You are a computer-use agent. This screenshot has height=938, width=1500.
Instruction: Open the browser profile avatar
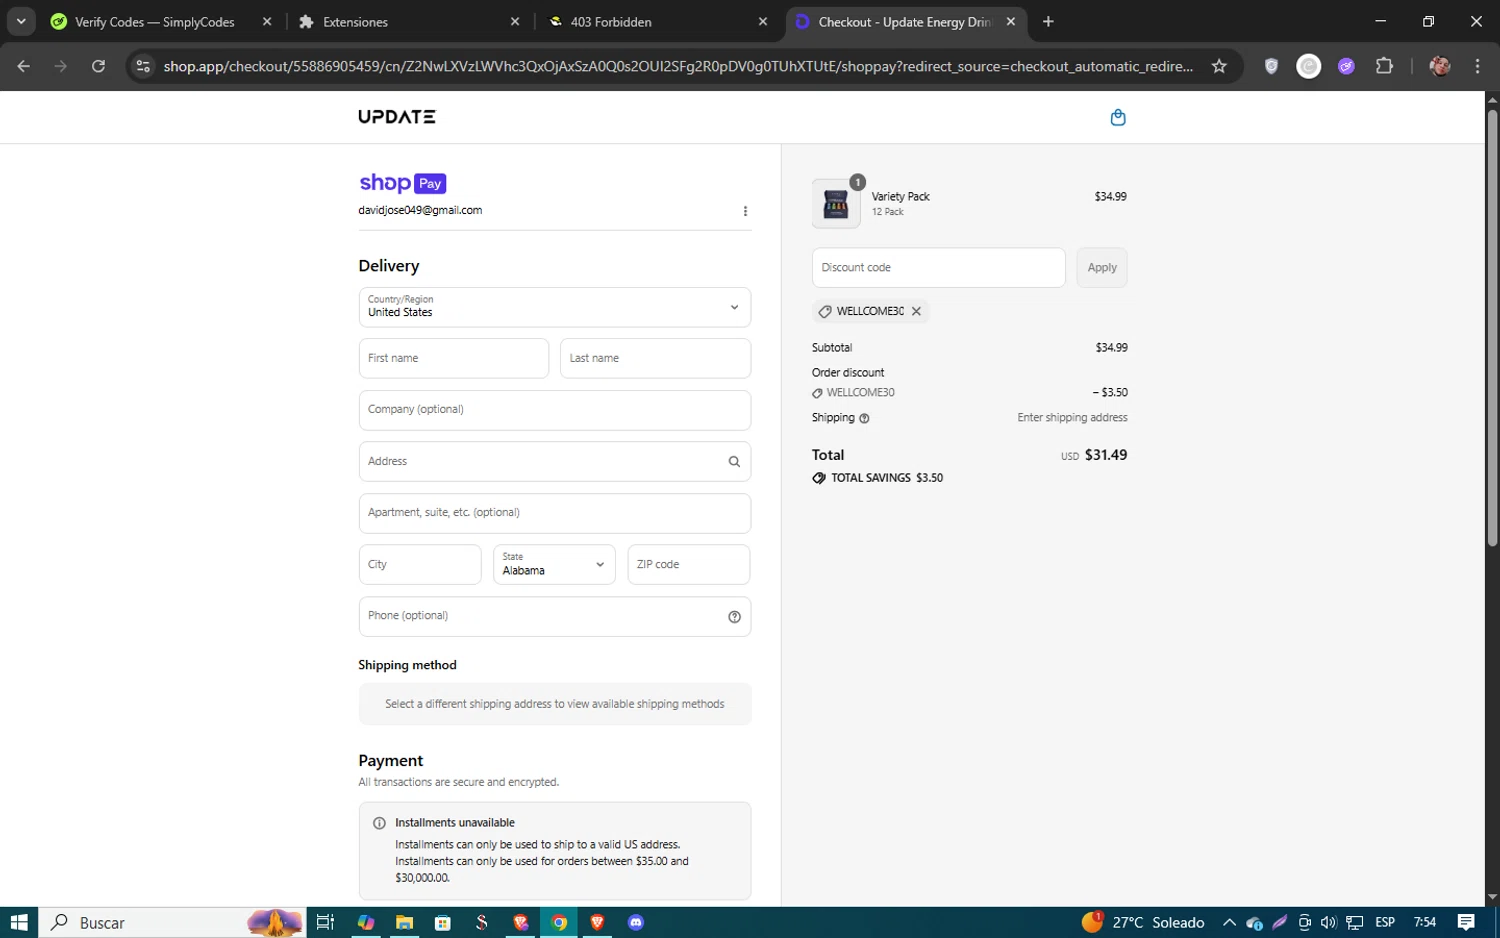click(x=1440, y=66)
